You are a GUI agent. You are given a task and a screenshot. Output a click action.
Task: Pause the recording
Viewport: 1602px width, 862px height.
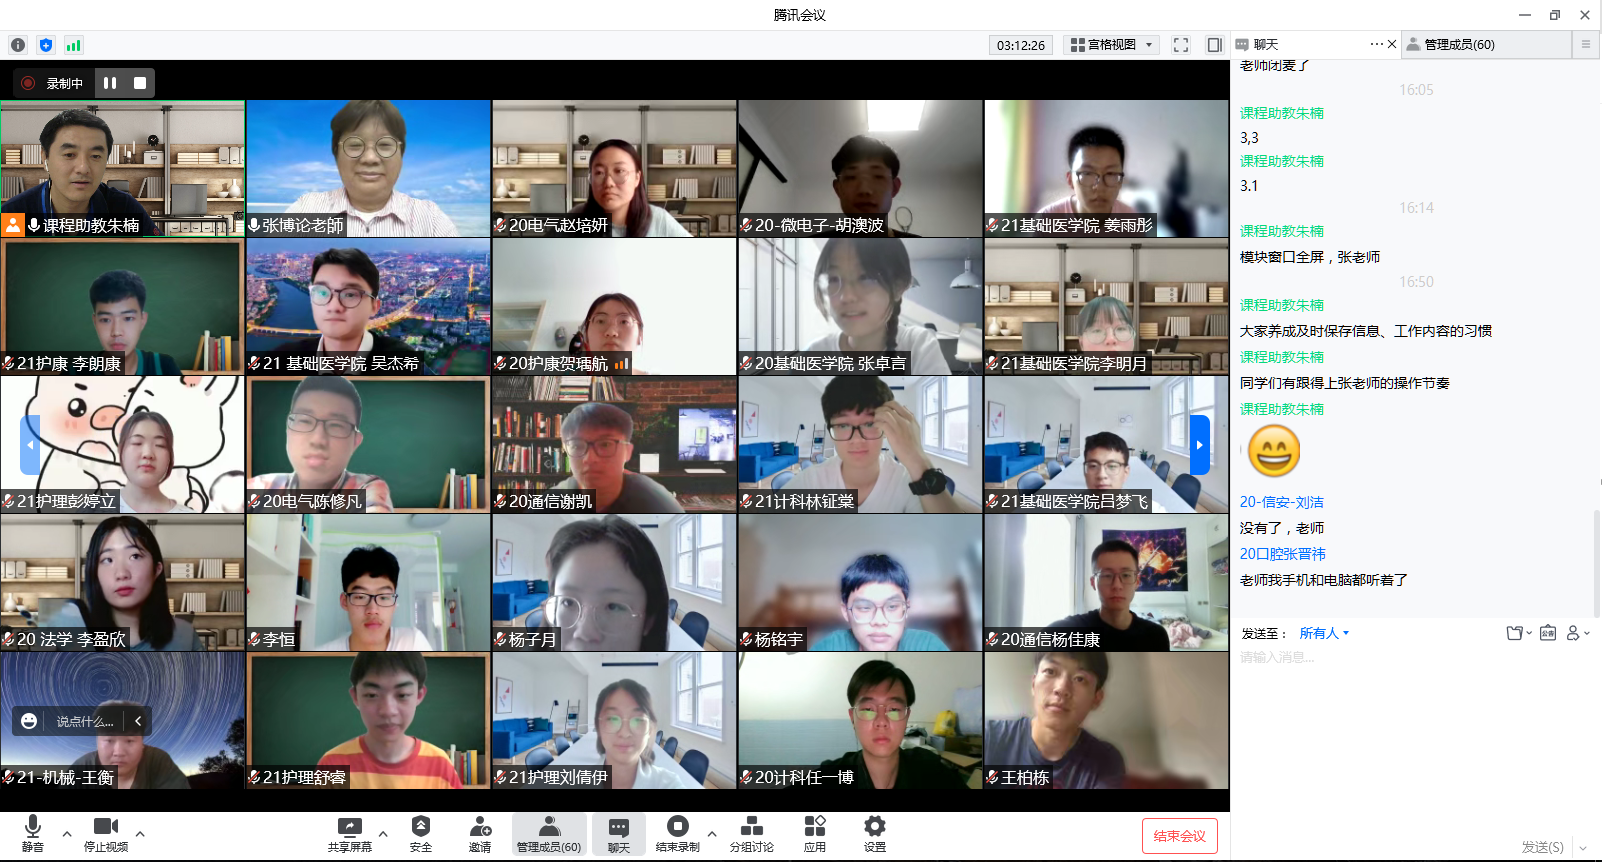(x=110, y=83)
